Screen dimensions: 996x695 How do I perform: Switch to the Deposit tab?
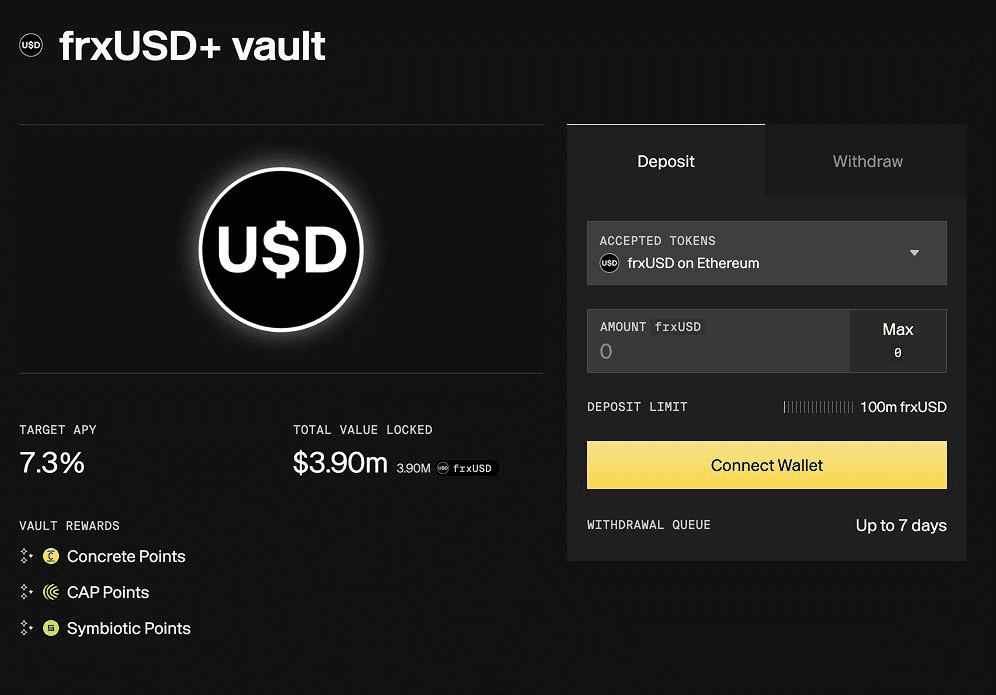coord(666,161)
